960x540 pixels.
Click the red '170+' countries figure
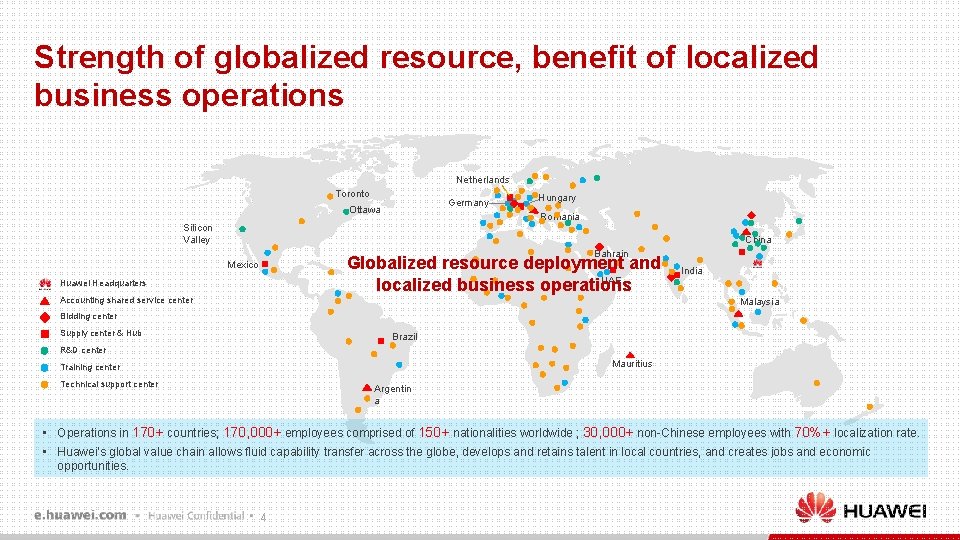pos(148,433)
